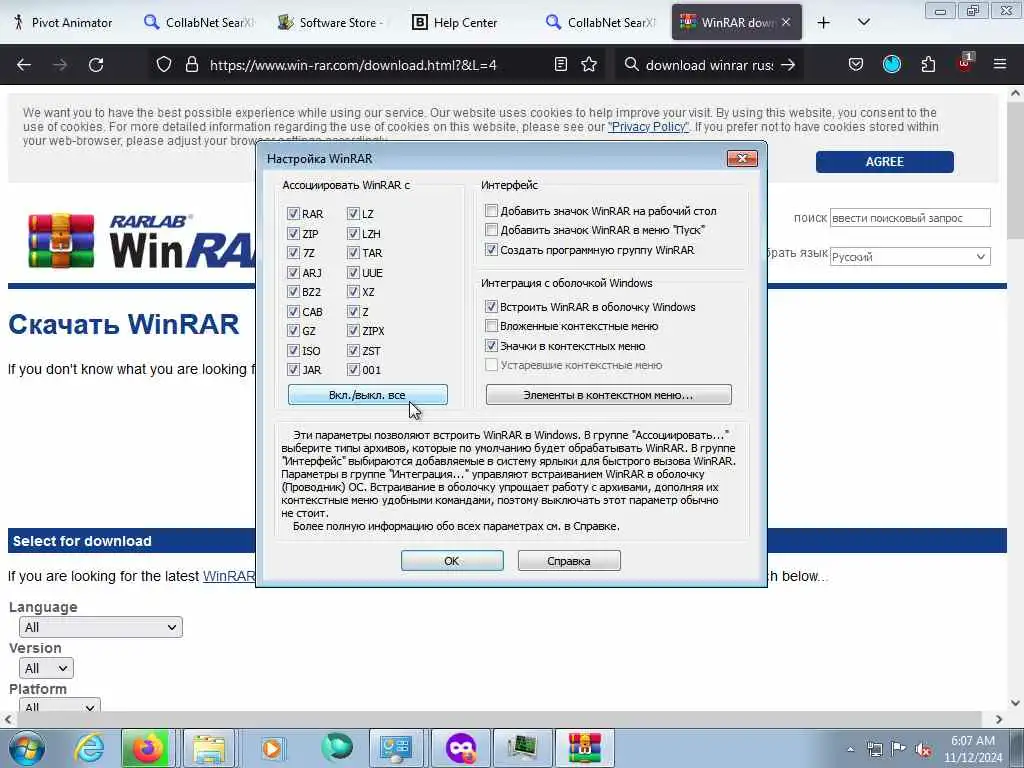Accept cookies with the AGREE button

pyautogui.click(x=884, y=161)
